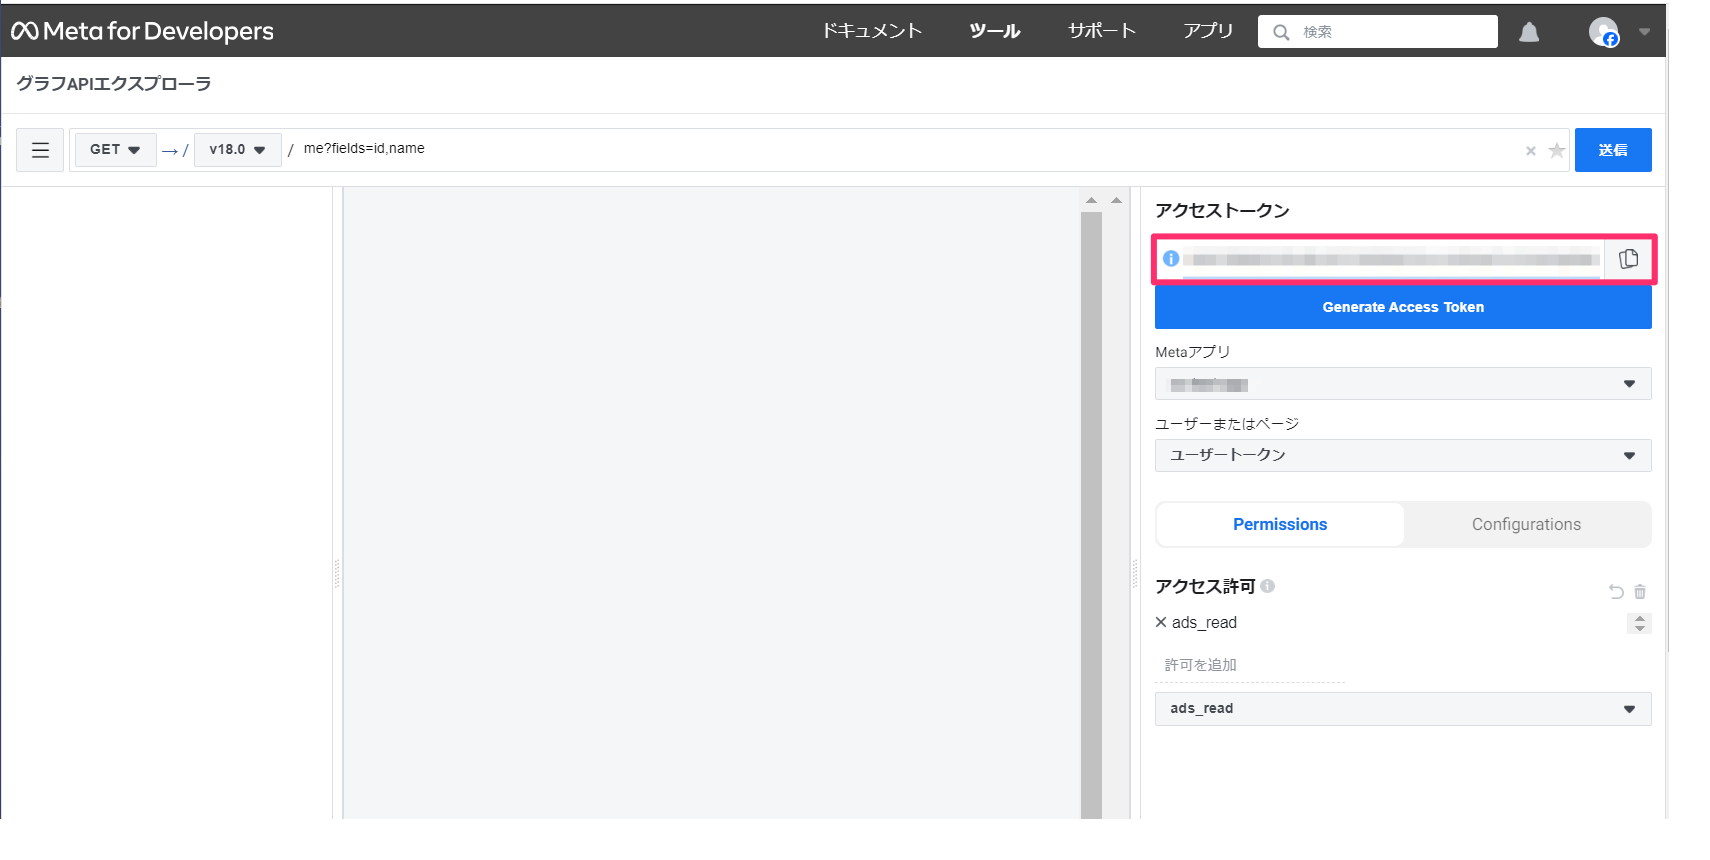Click left scroll-up arrow of response panel

[x=1091, y=200]
